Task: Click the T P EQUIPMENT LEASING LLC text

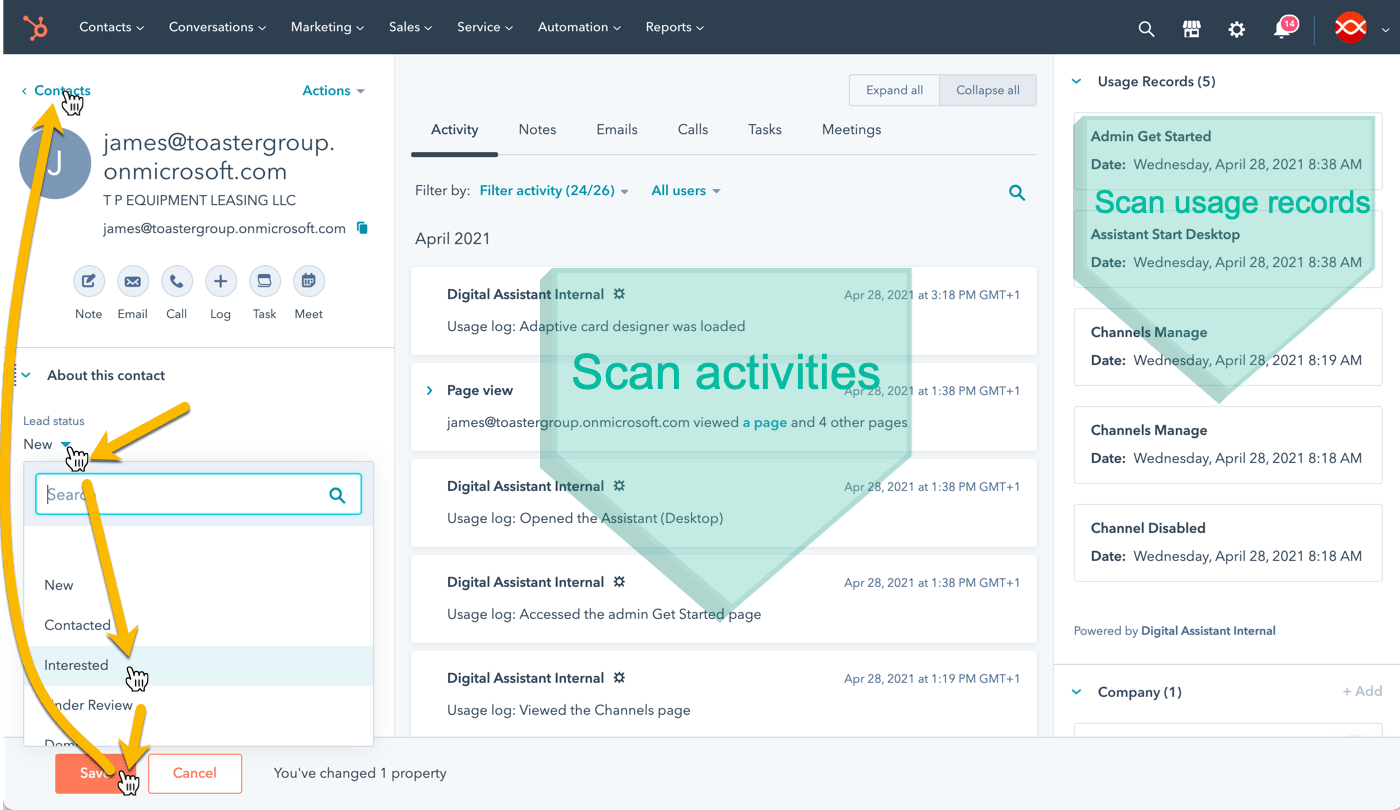Action: pyautogui.click(x=199, y=200)
